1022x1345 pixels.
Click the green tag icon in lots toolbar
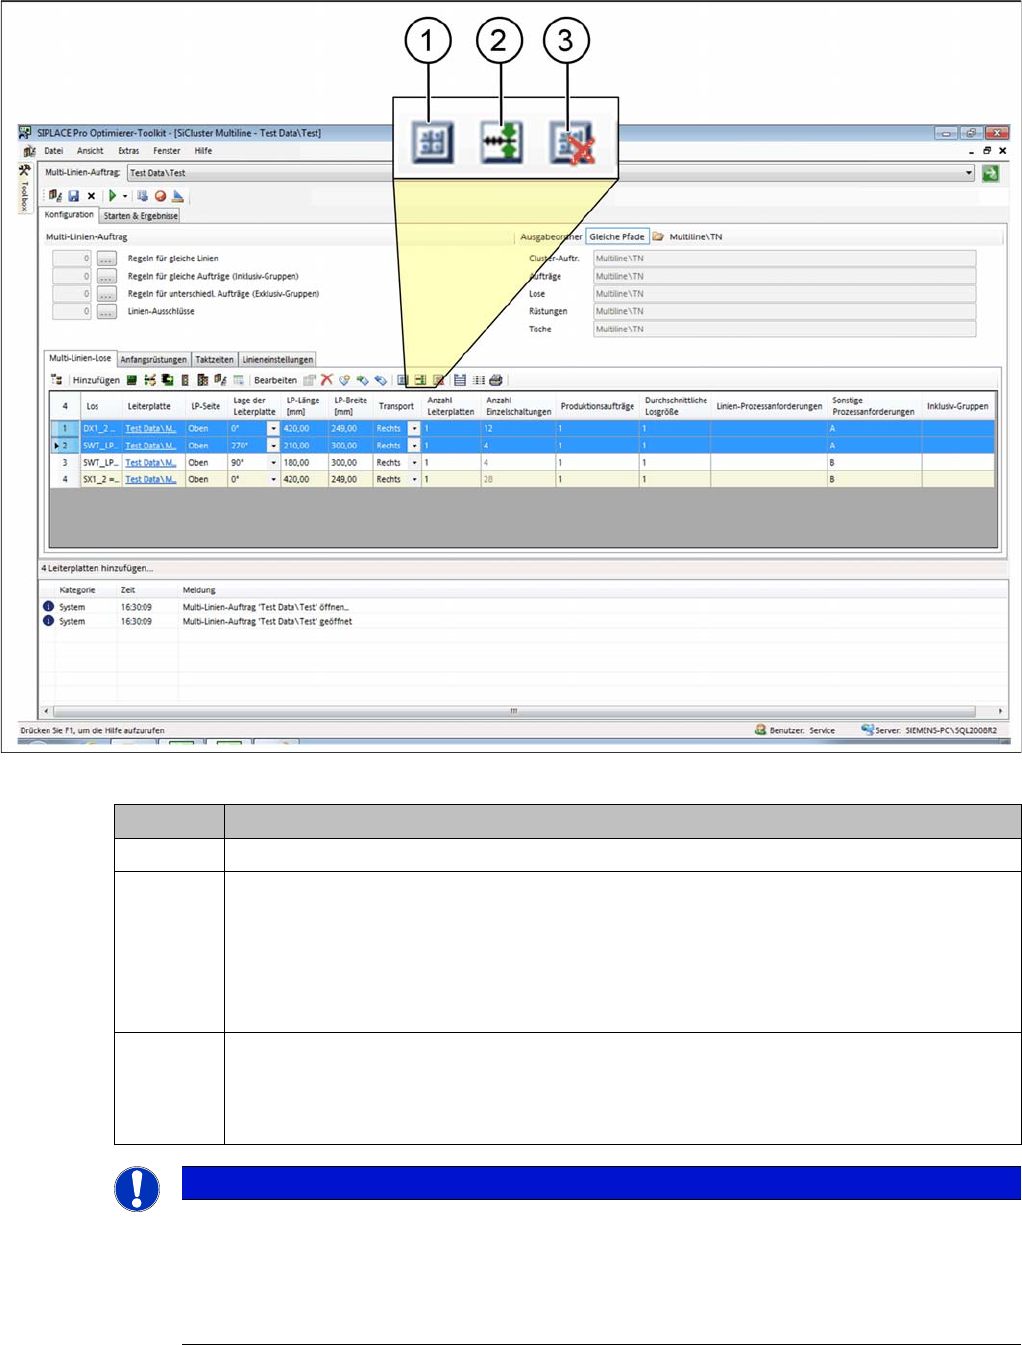pos(362,380)
